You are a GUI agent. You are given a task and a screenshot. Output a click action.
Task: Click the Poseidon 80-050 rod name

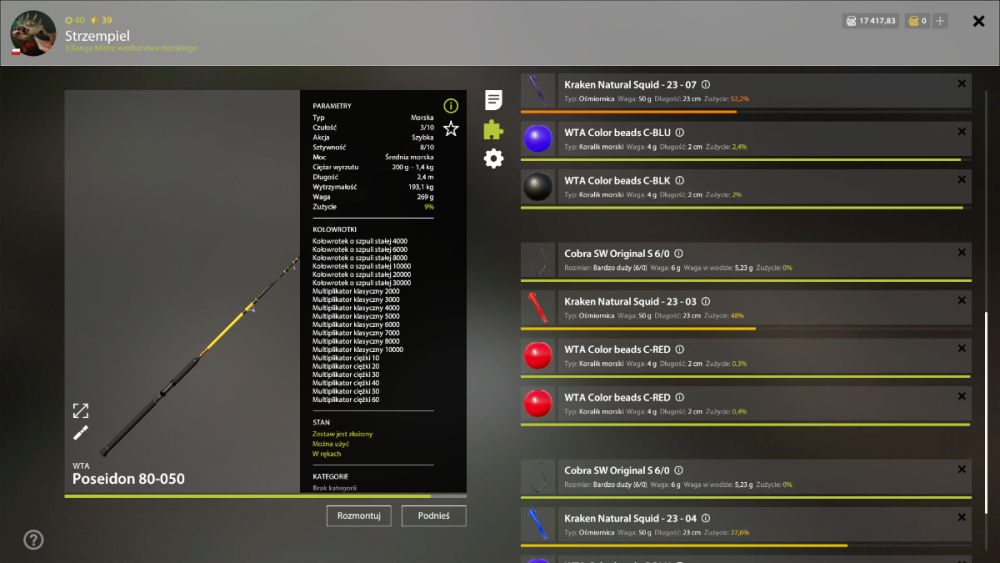click(128, 479)
